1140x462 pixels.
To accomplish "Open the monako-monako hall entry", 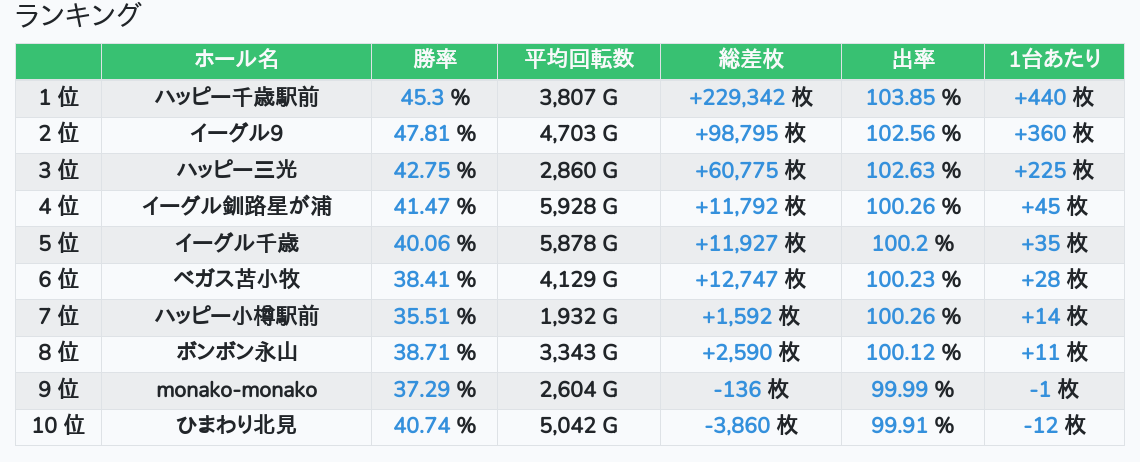I will [236, 390].
